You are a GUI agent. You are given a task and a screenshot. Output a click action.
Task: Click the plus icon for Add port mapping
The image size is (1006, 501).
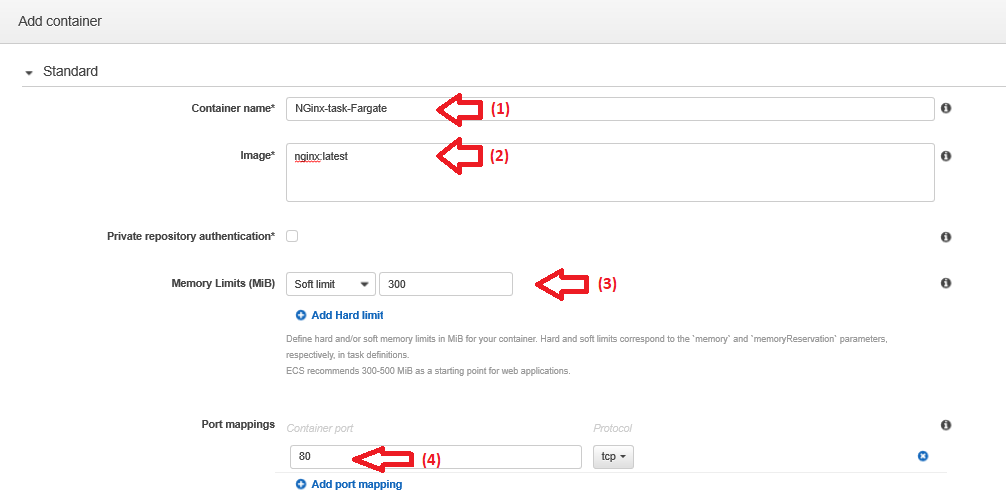[x=301, y=484]
